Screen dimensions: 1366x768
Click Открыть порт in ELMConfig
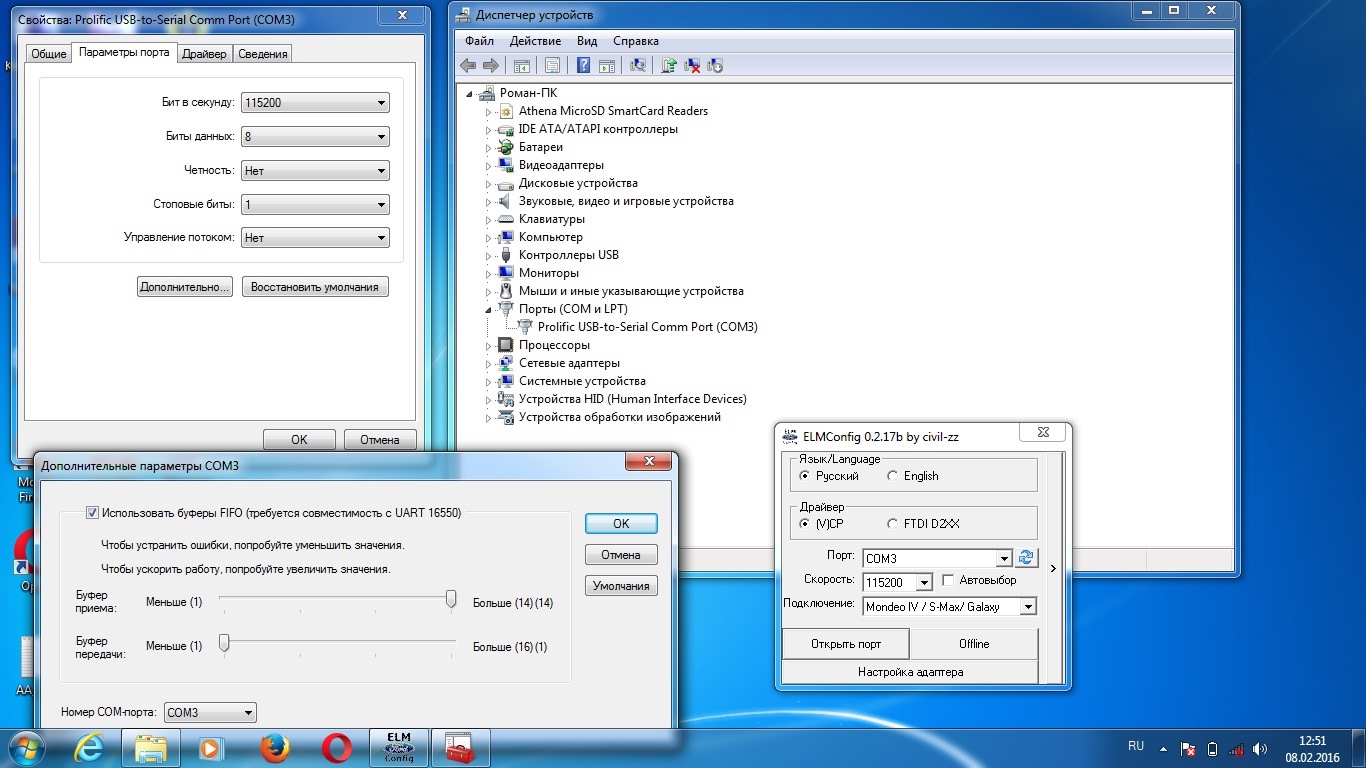pos(846,644)
